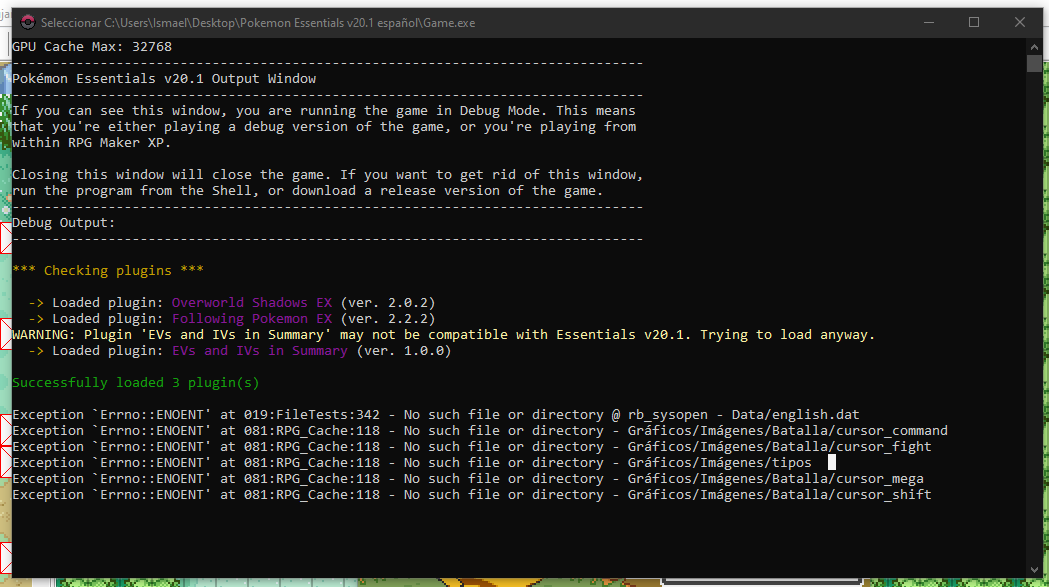1049x587 pixels.
Task: Minimize the Game.exe console window
Action: (926, 22)
